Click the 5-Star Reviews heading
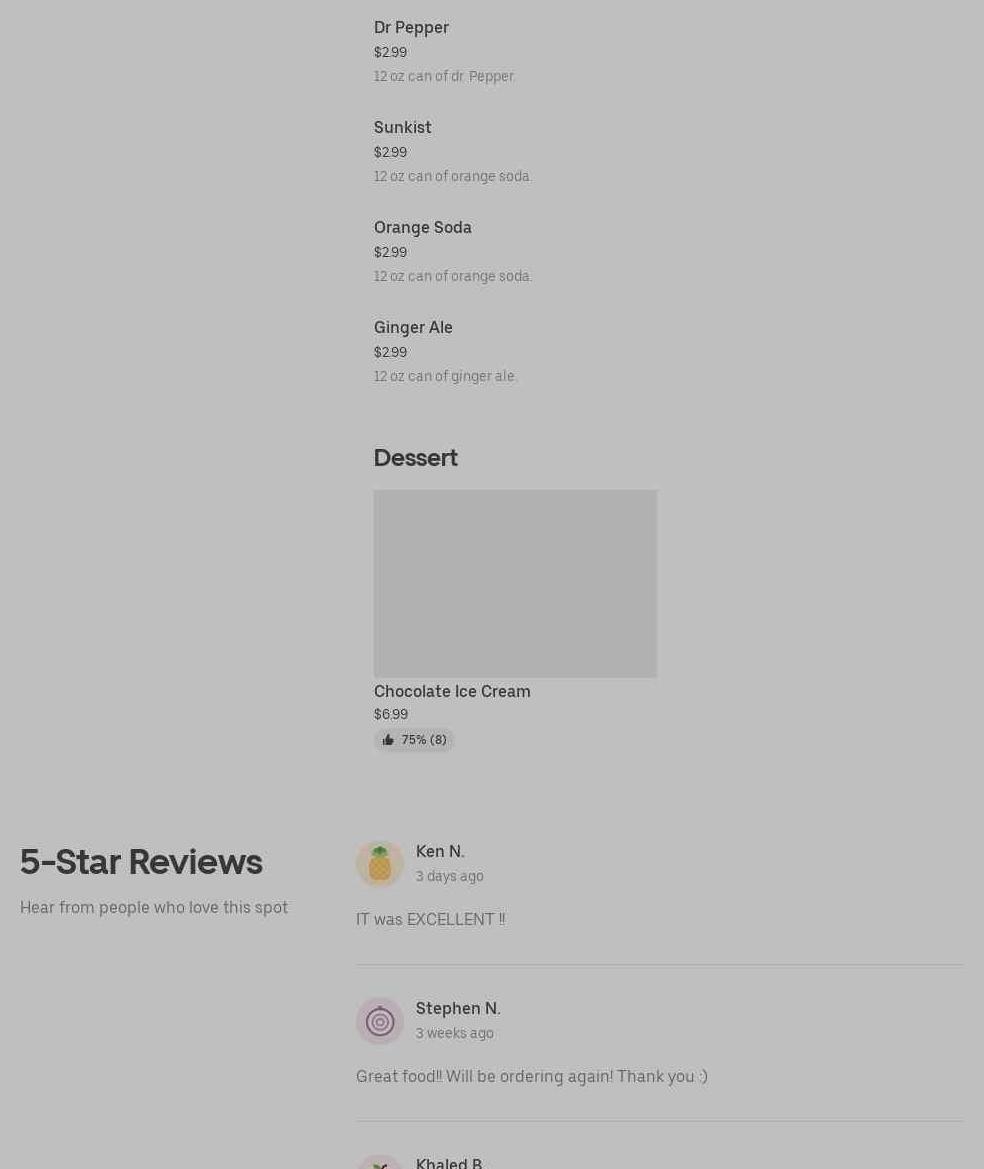Screen dimensions: 984x1169 (141, 862)
